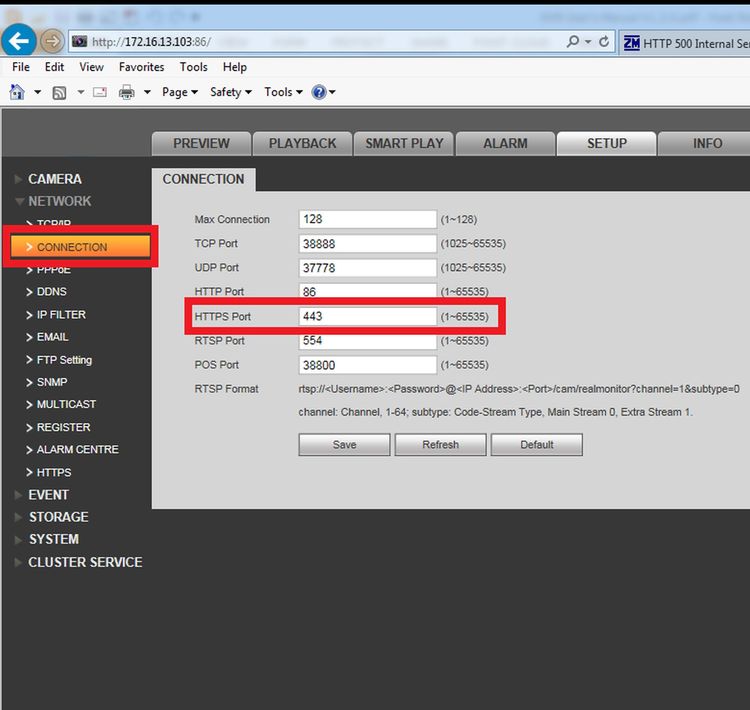Click the Save button
The image size is (750, 710).
pos(344,444)
